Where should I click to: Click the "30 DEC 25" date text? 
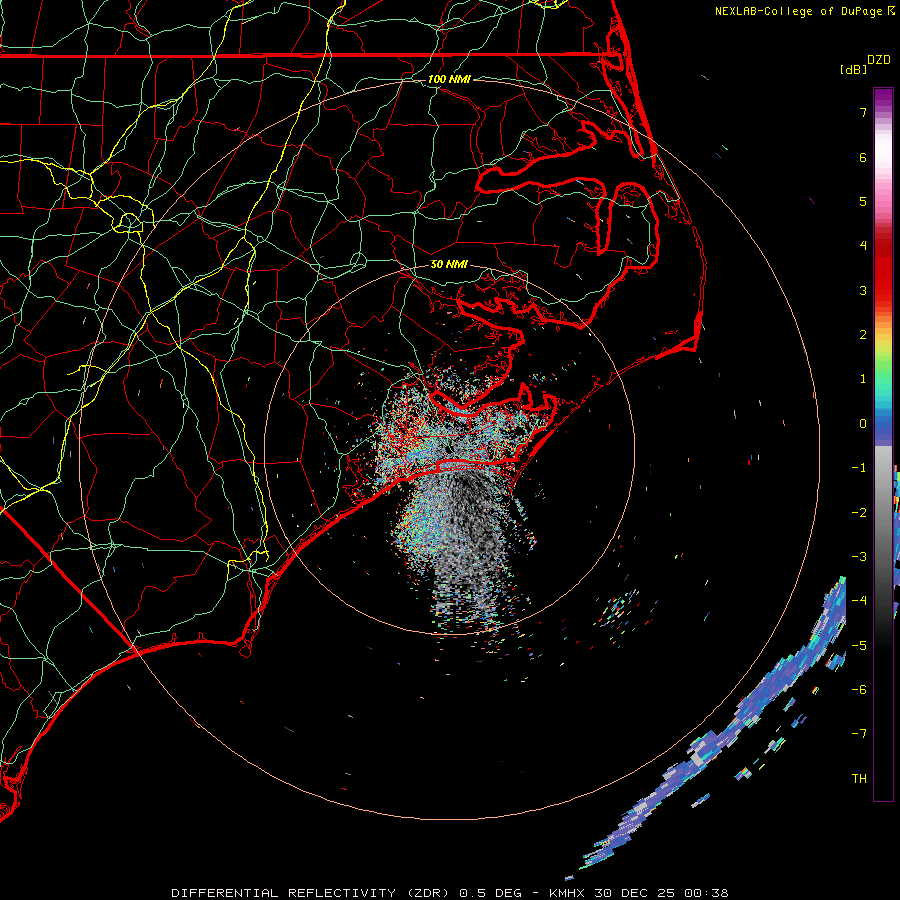[633, 893]
